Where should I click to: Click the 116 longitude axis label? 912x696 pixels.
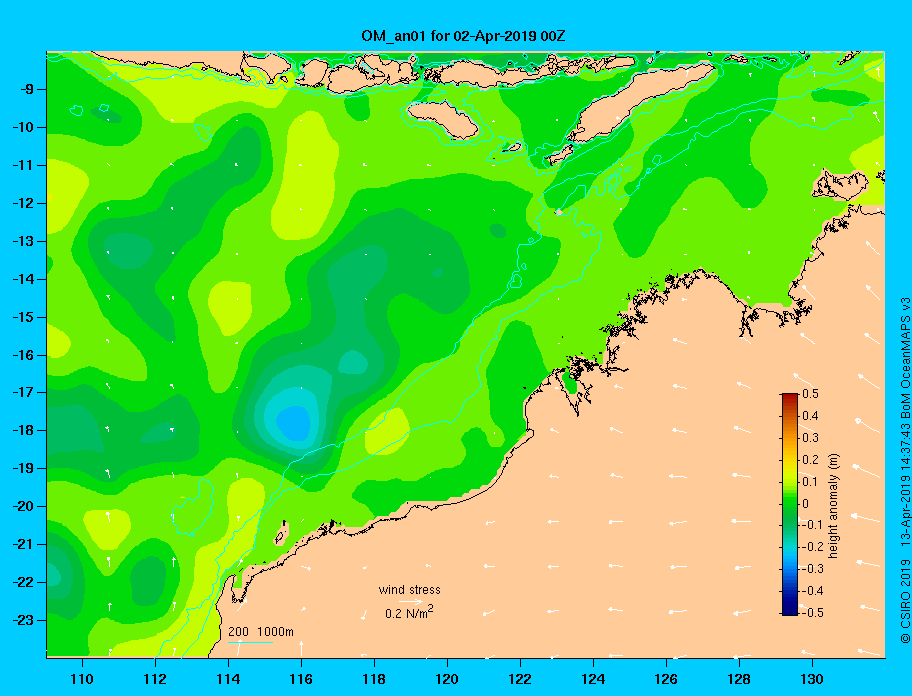click(x=301, y=679)
